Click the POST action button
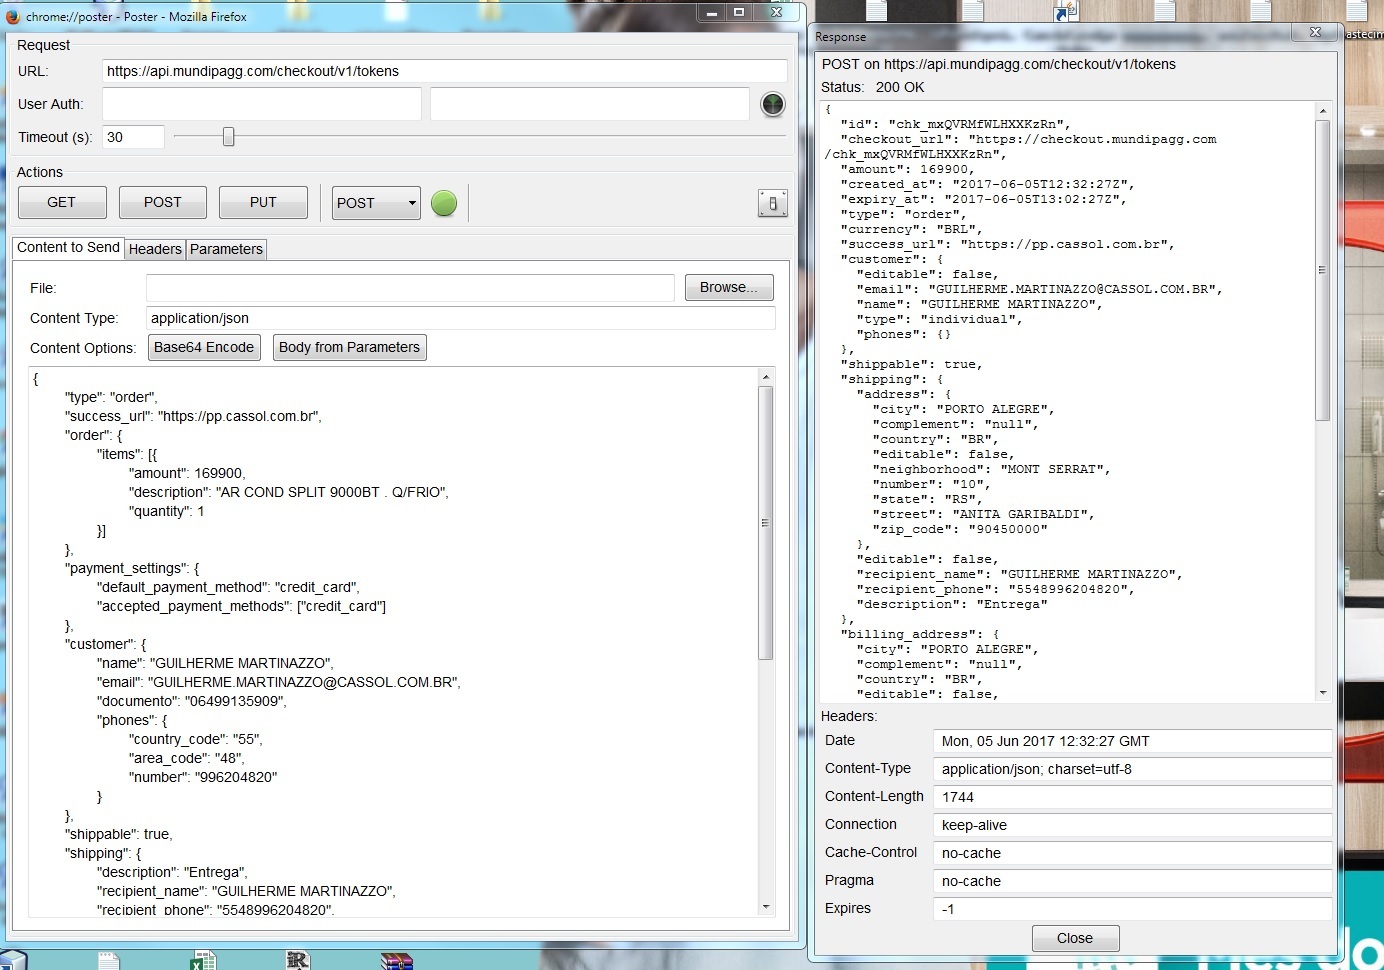This screenshot has width=1384, height=970. (163, 202)
